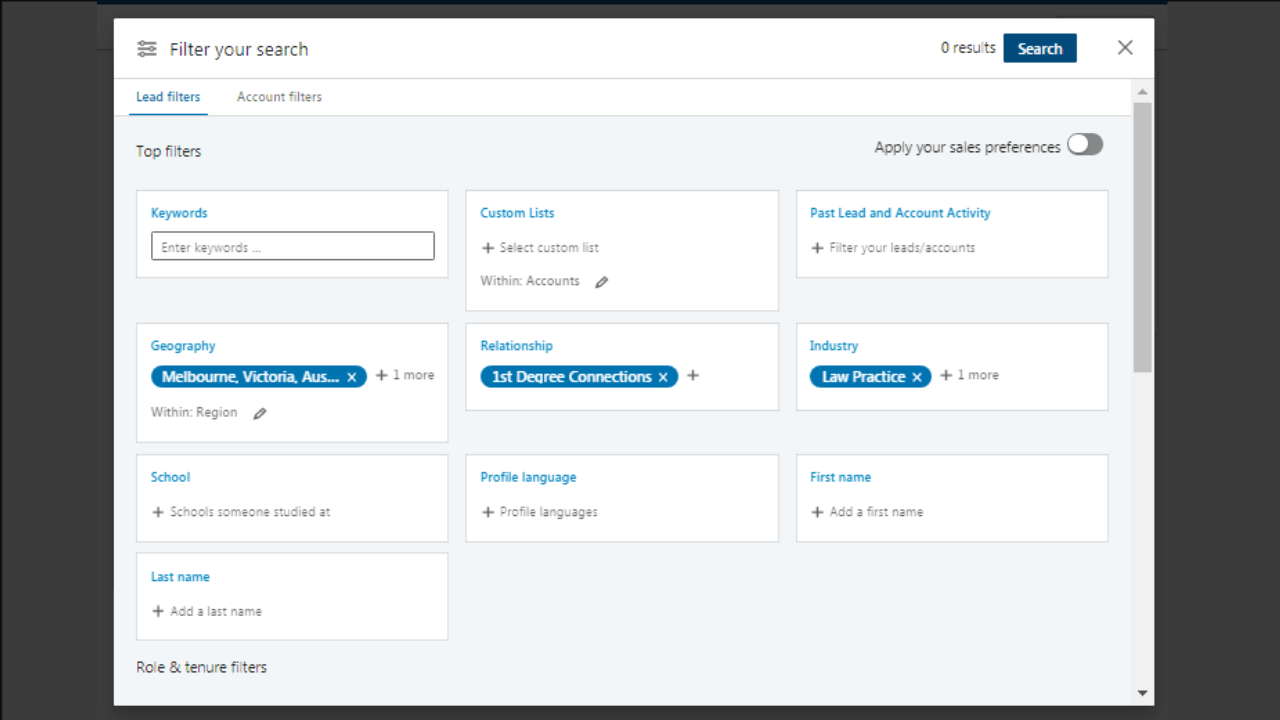This screenshot has width=1280, height=720.
Task: Click the filter sliders icon beside the title
Action: pos(147,49)
